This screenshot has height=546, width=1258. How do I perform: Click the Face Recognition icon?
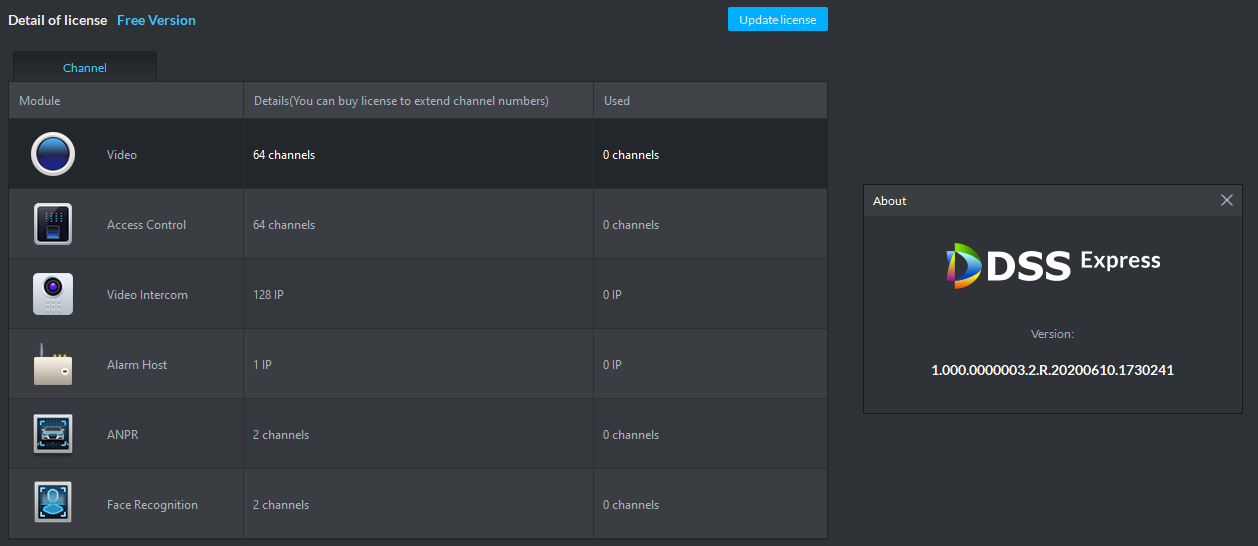point(53,503)
